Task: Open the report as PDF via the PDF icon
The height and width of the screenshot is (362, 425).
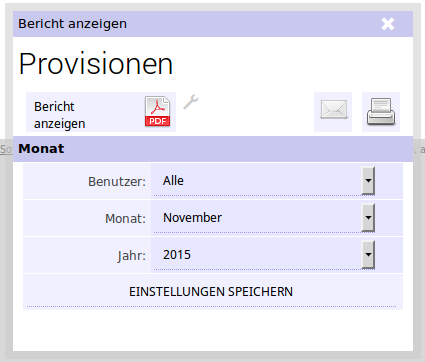Action: click(157, 111)
